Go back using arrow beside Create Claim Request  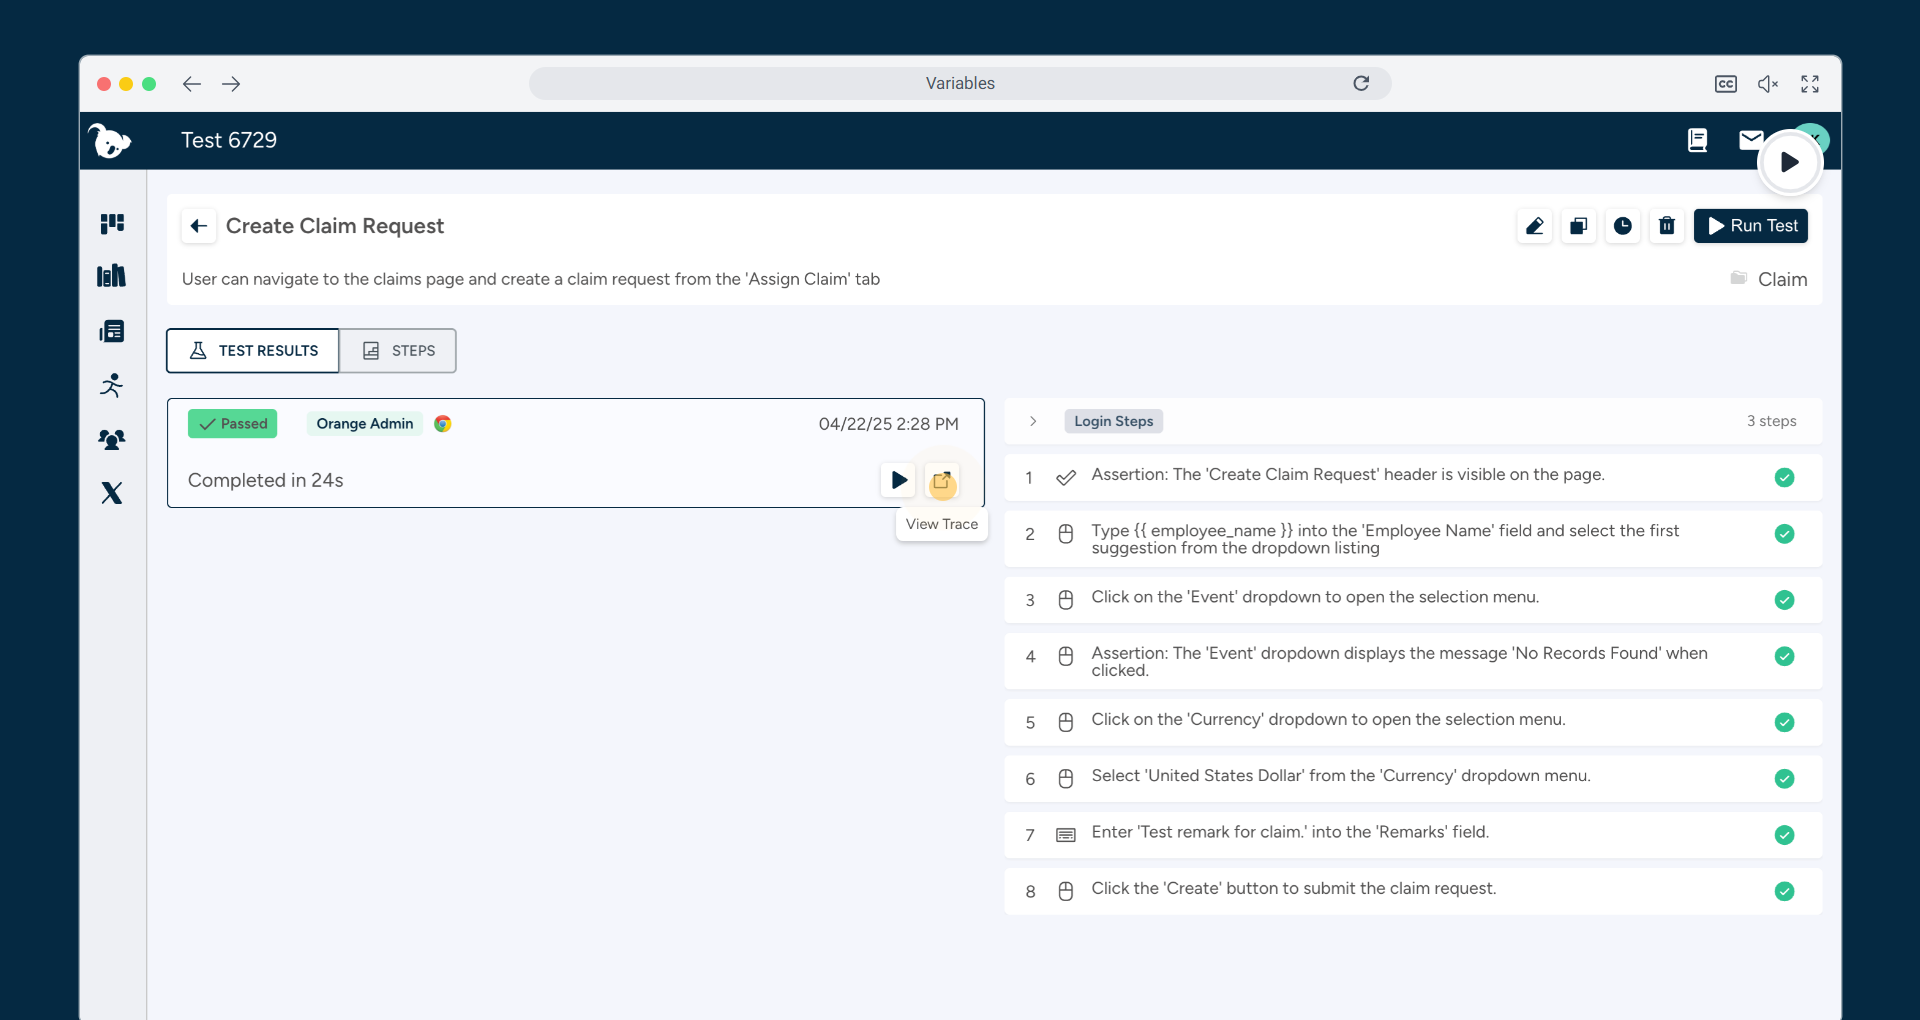pos(199,226)
